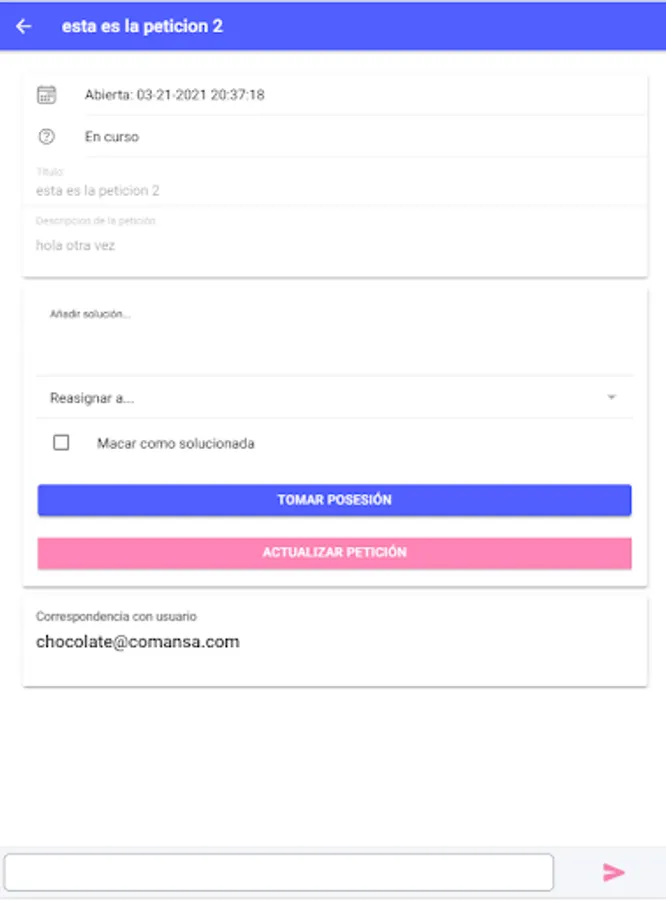Screen dimensions: 666x900
Task: Click the En curso status row
Action: [112, 137]
